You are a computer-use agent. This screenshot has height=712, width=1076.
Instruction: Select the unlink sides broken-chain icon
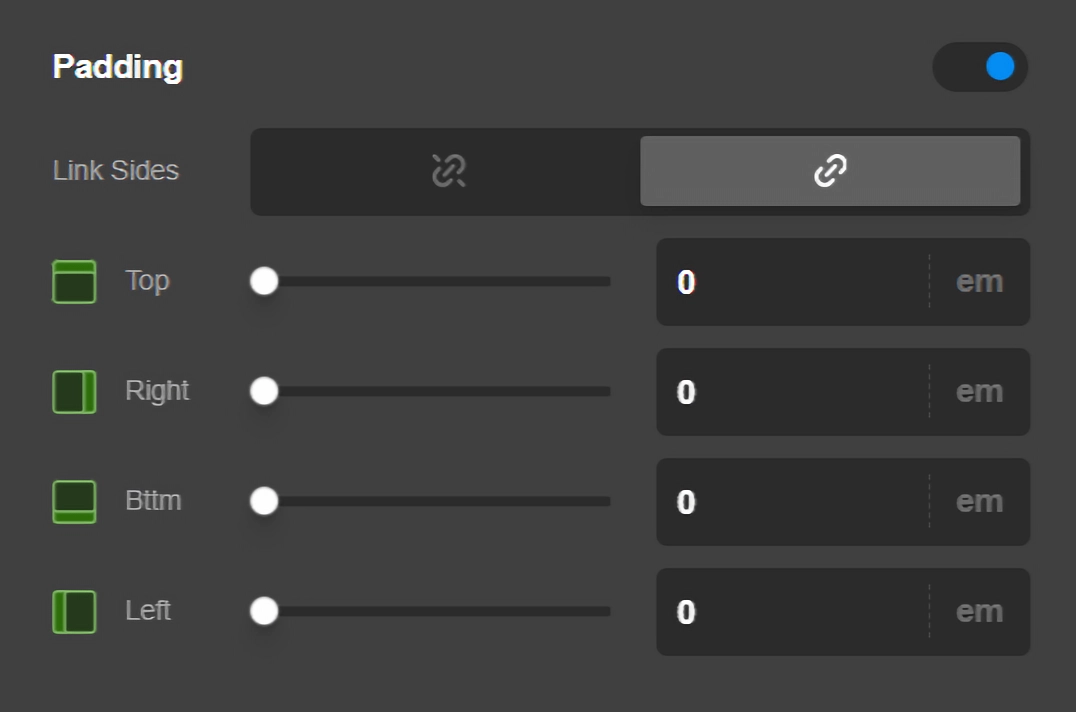448,171
